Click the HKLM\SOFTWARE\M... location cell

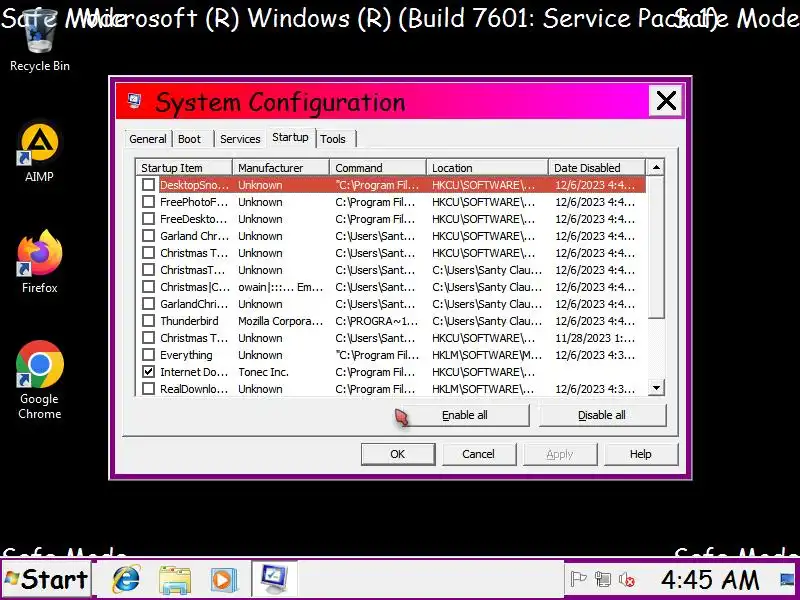[x=487, y=355]
